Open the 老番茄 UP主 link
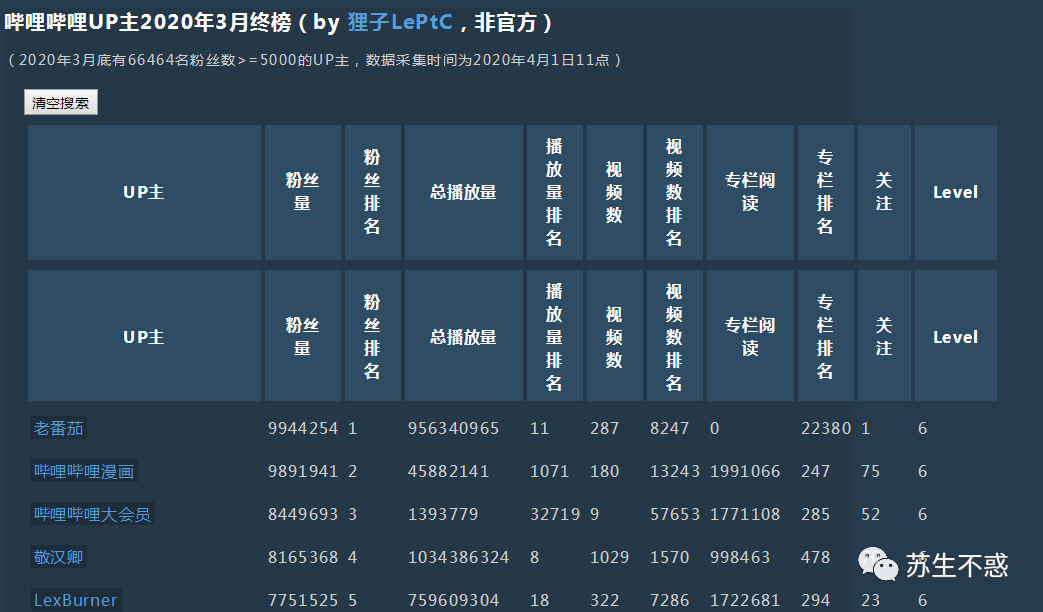 point(59,428)
